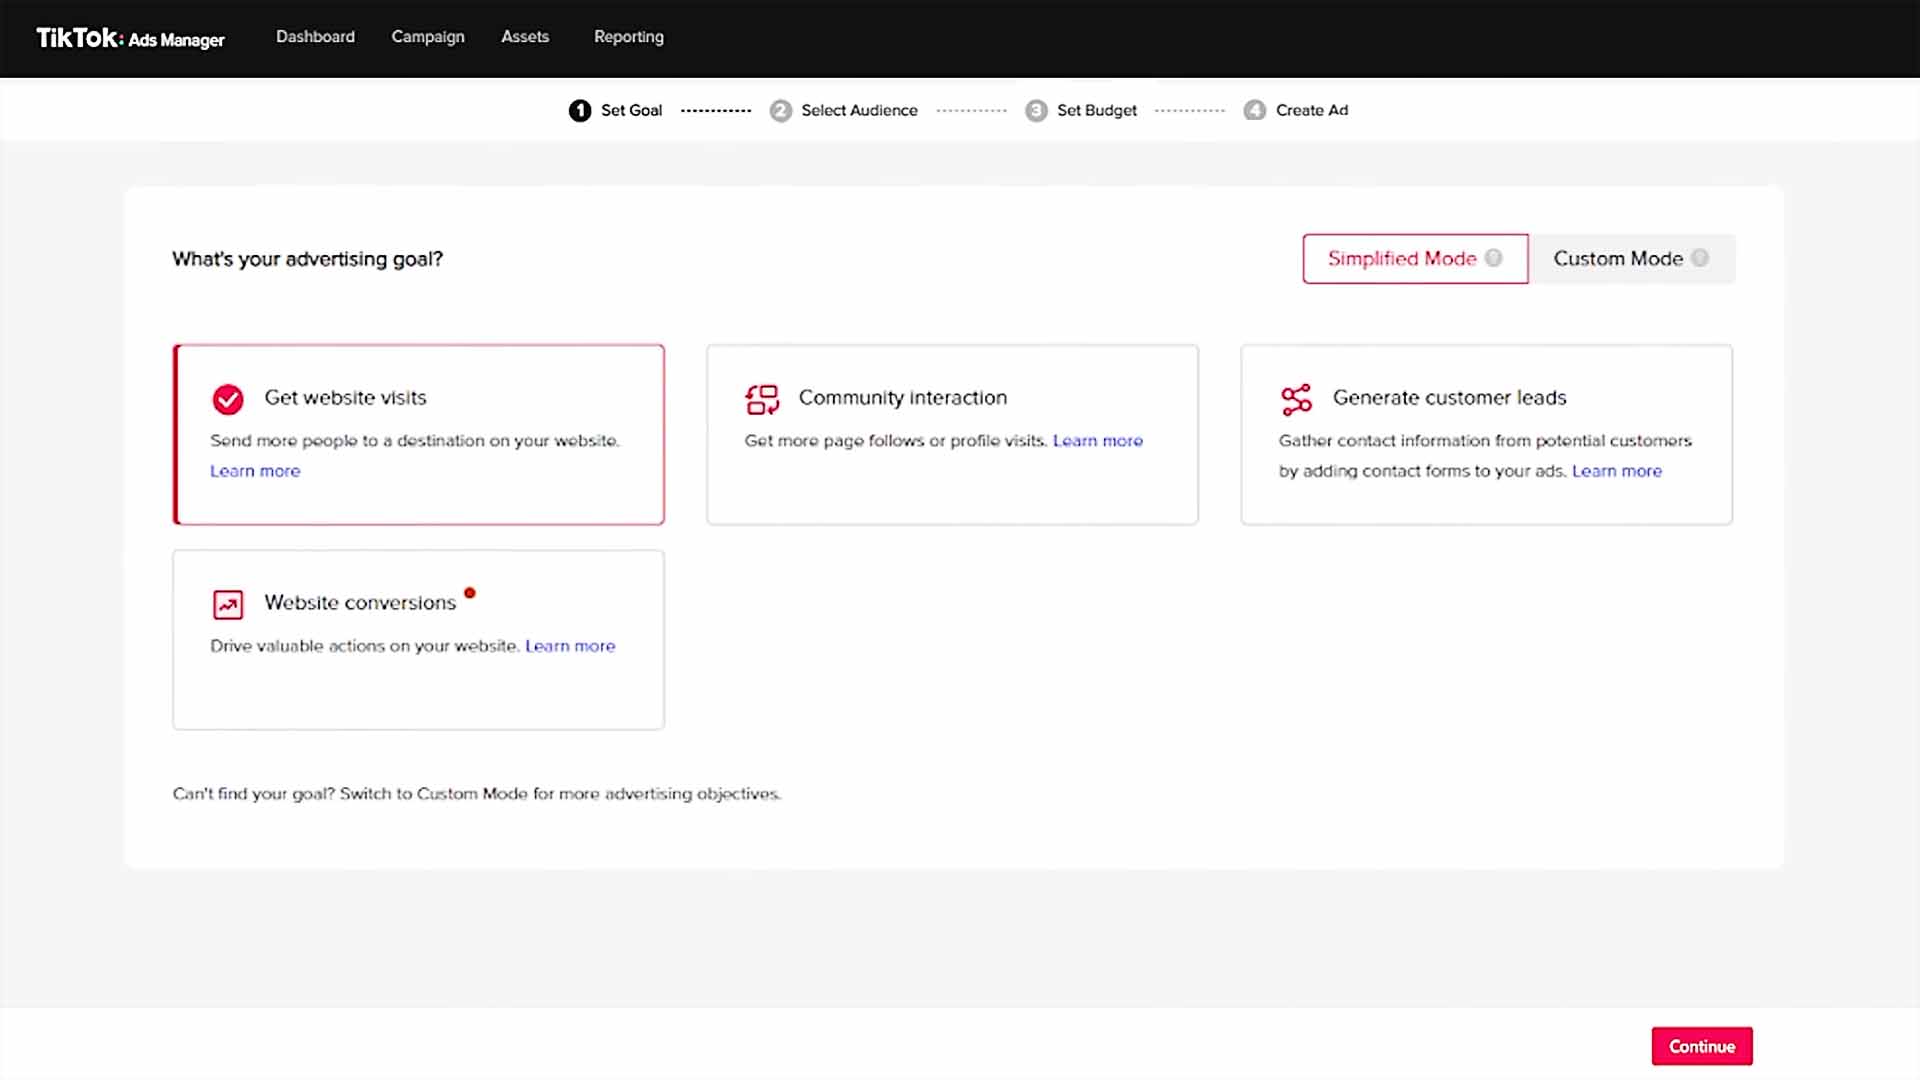Click the TikTok Ads Manager logo

click(130, 38)
